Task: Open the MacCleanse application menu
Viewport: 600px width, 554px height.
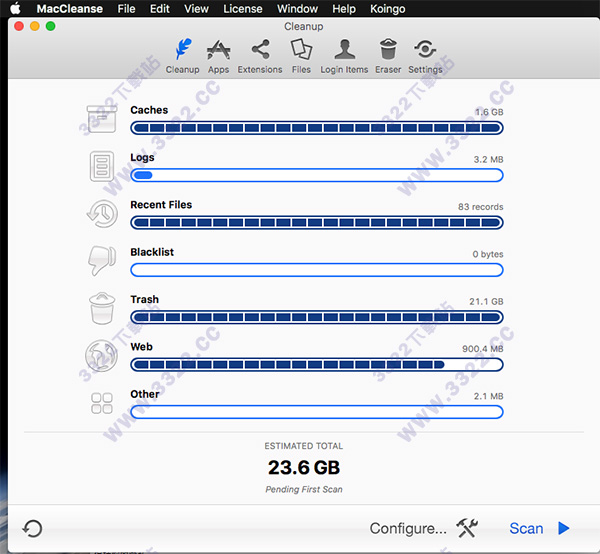Action: click(70, 9)
